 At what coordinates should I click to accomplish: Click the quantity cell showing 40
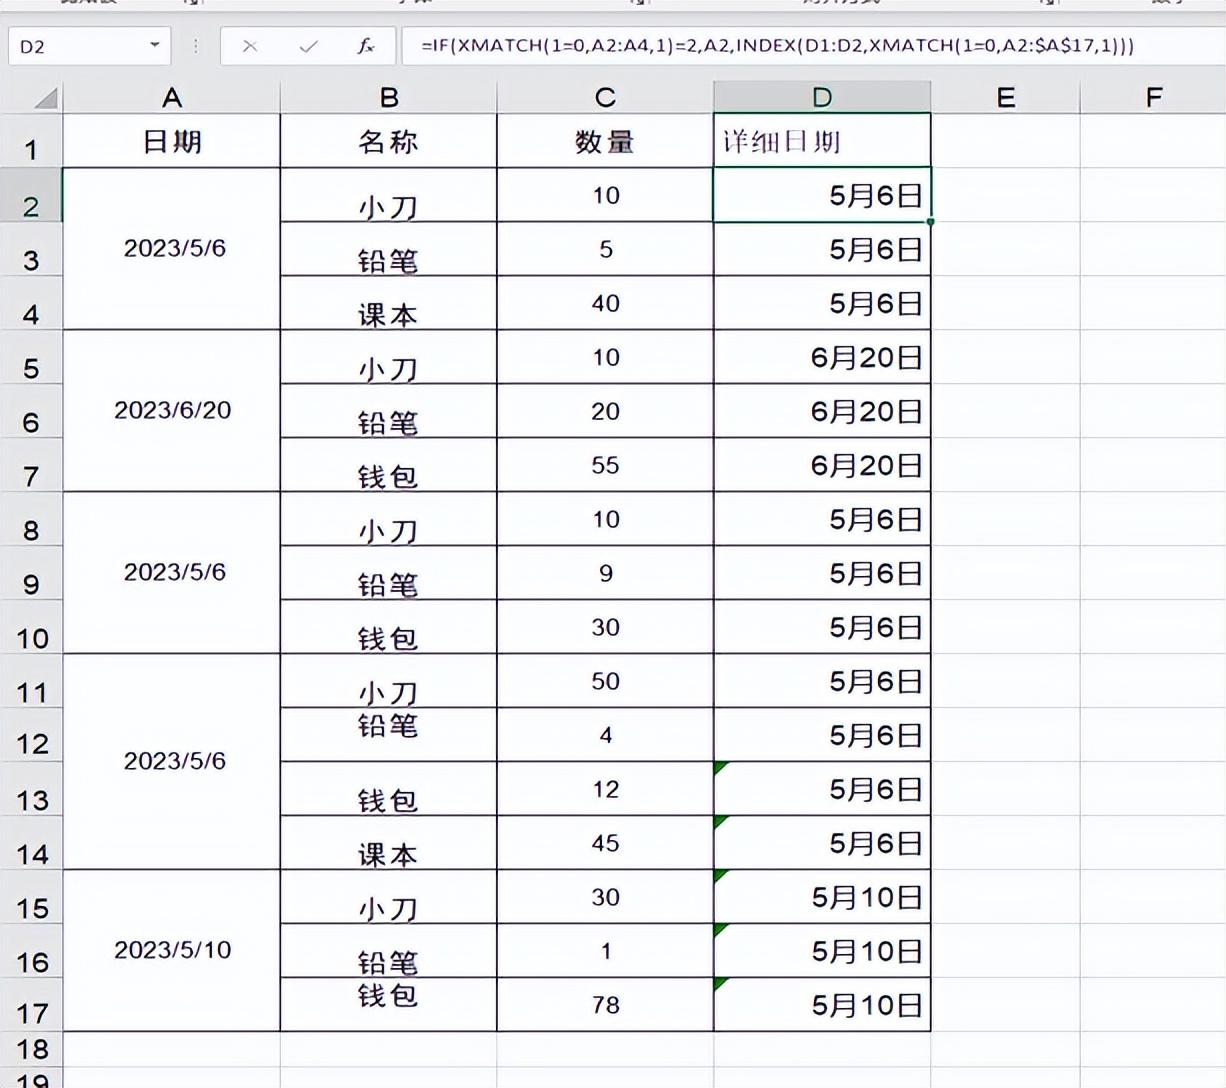coord(605,303)
